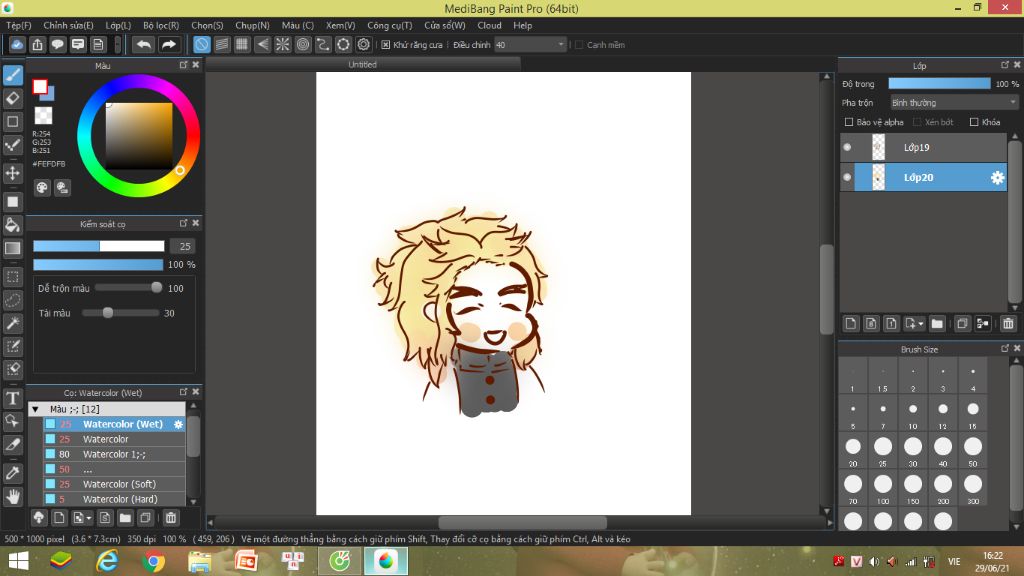Viewport: 1024px width, 576px height.
Task: Adjust the brush size slider
Action: [99, 246]
